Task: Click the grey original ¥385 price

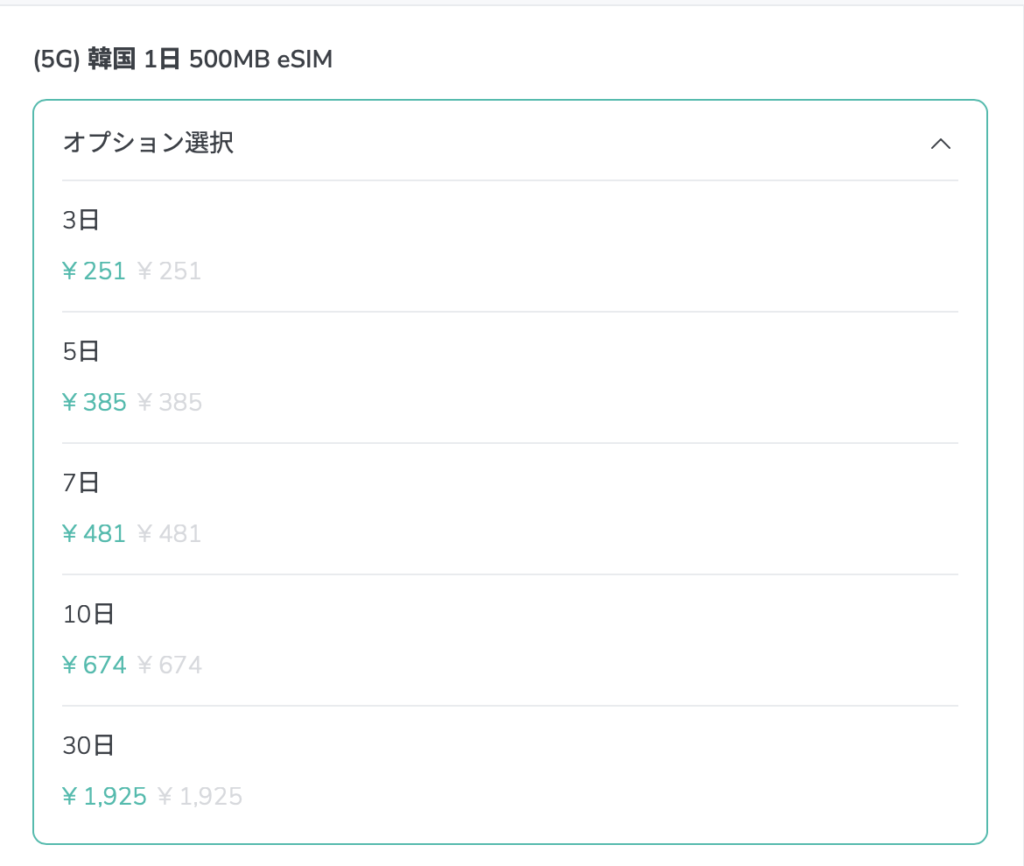Action: click(170, 402)
